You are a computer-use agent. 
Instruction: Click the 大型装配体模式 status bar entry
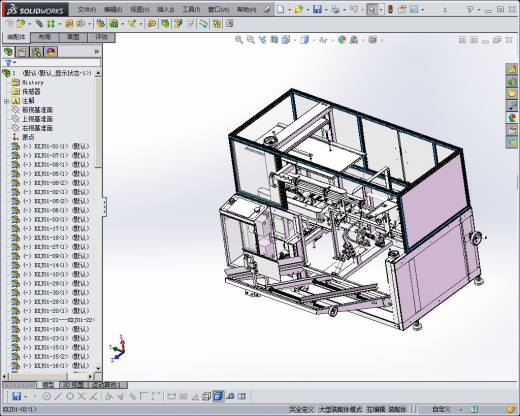coord(340,409)
